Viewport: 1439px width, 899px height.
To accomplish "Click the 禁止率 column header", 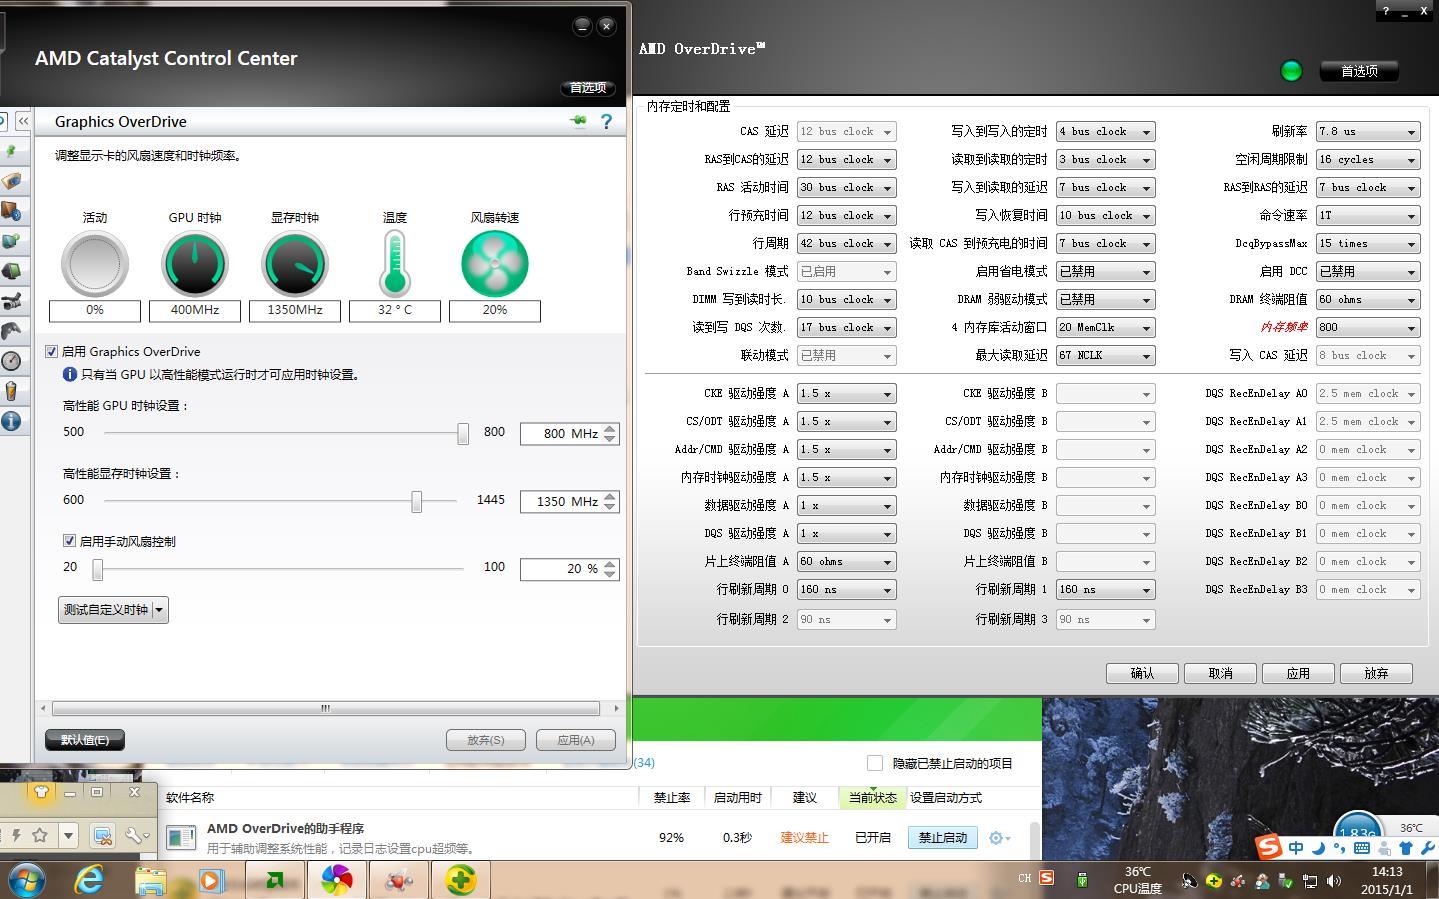I will [x=672, y=797].
